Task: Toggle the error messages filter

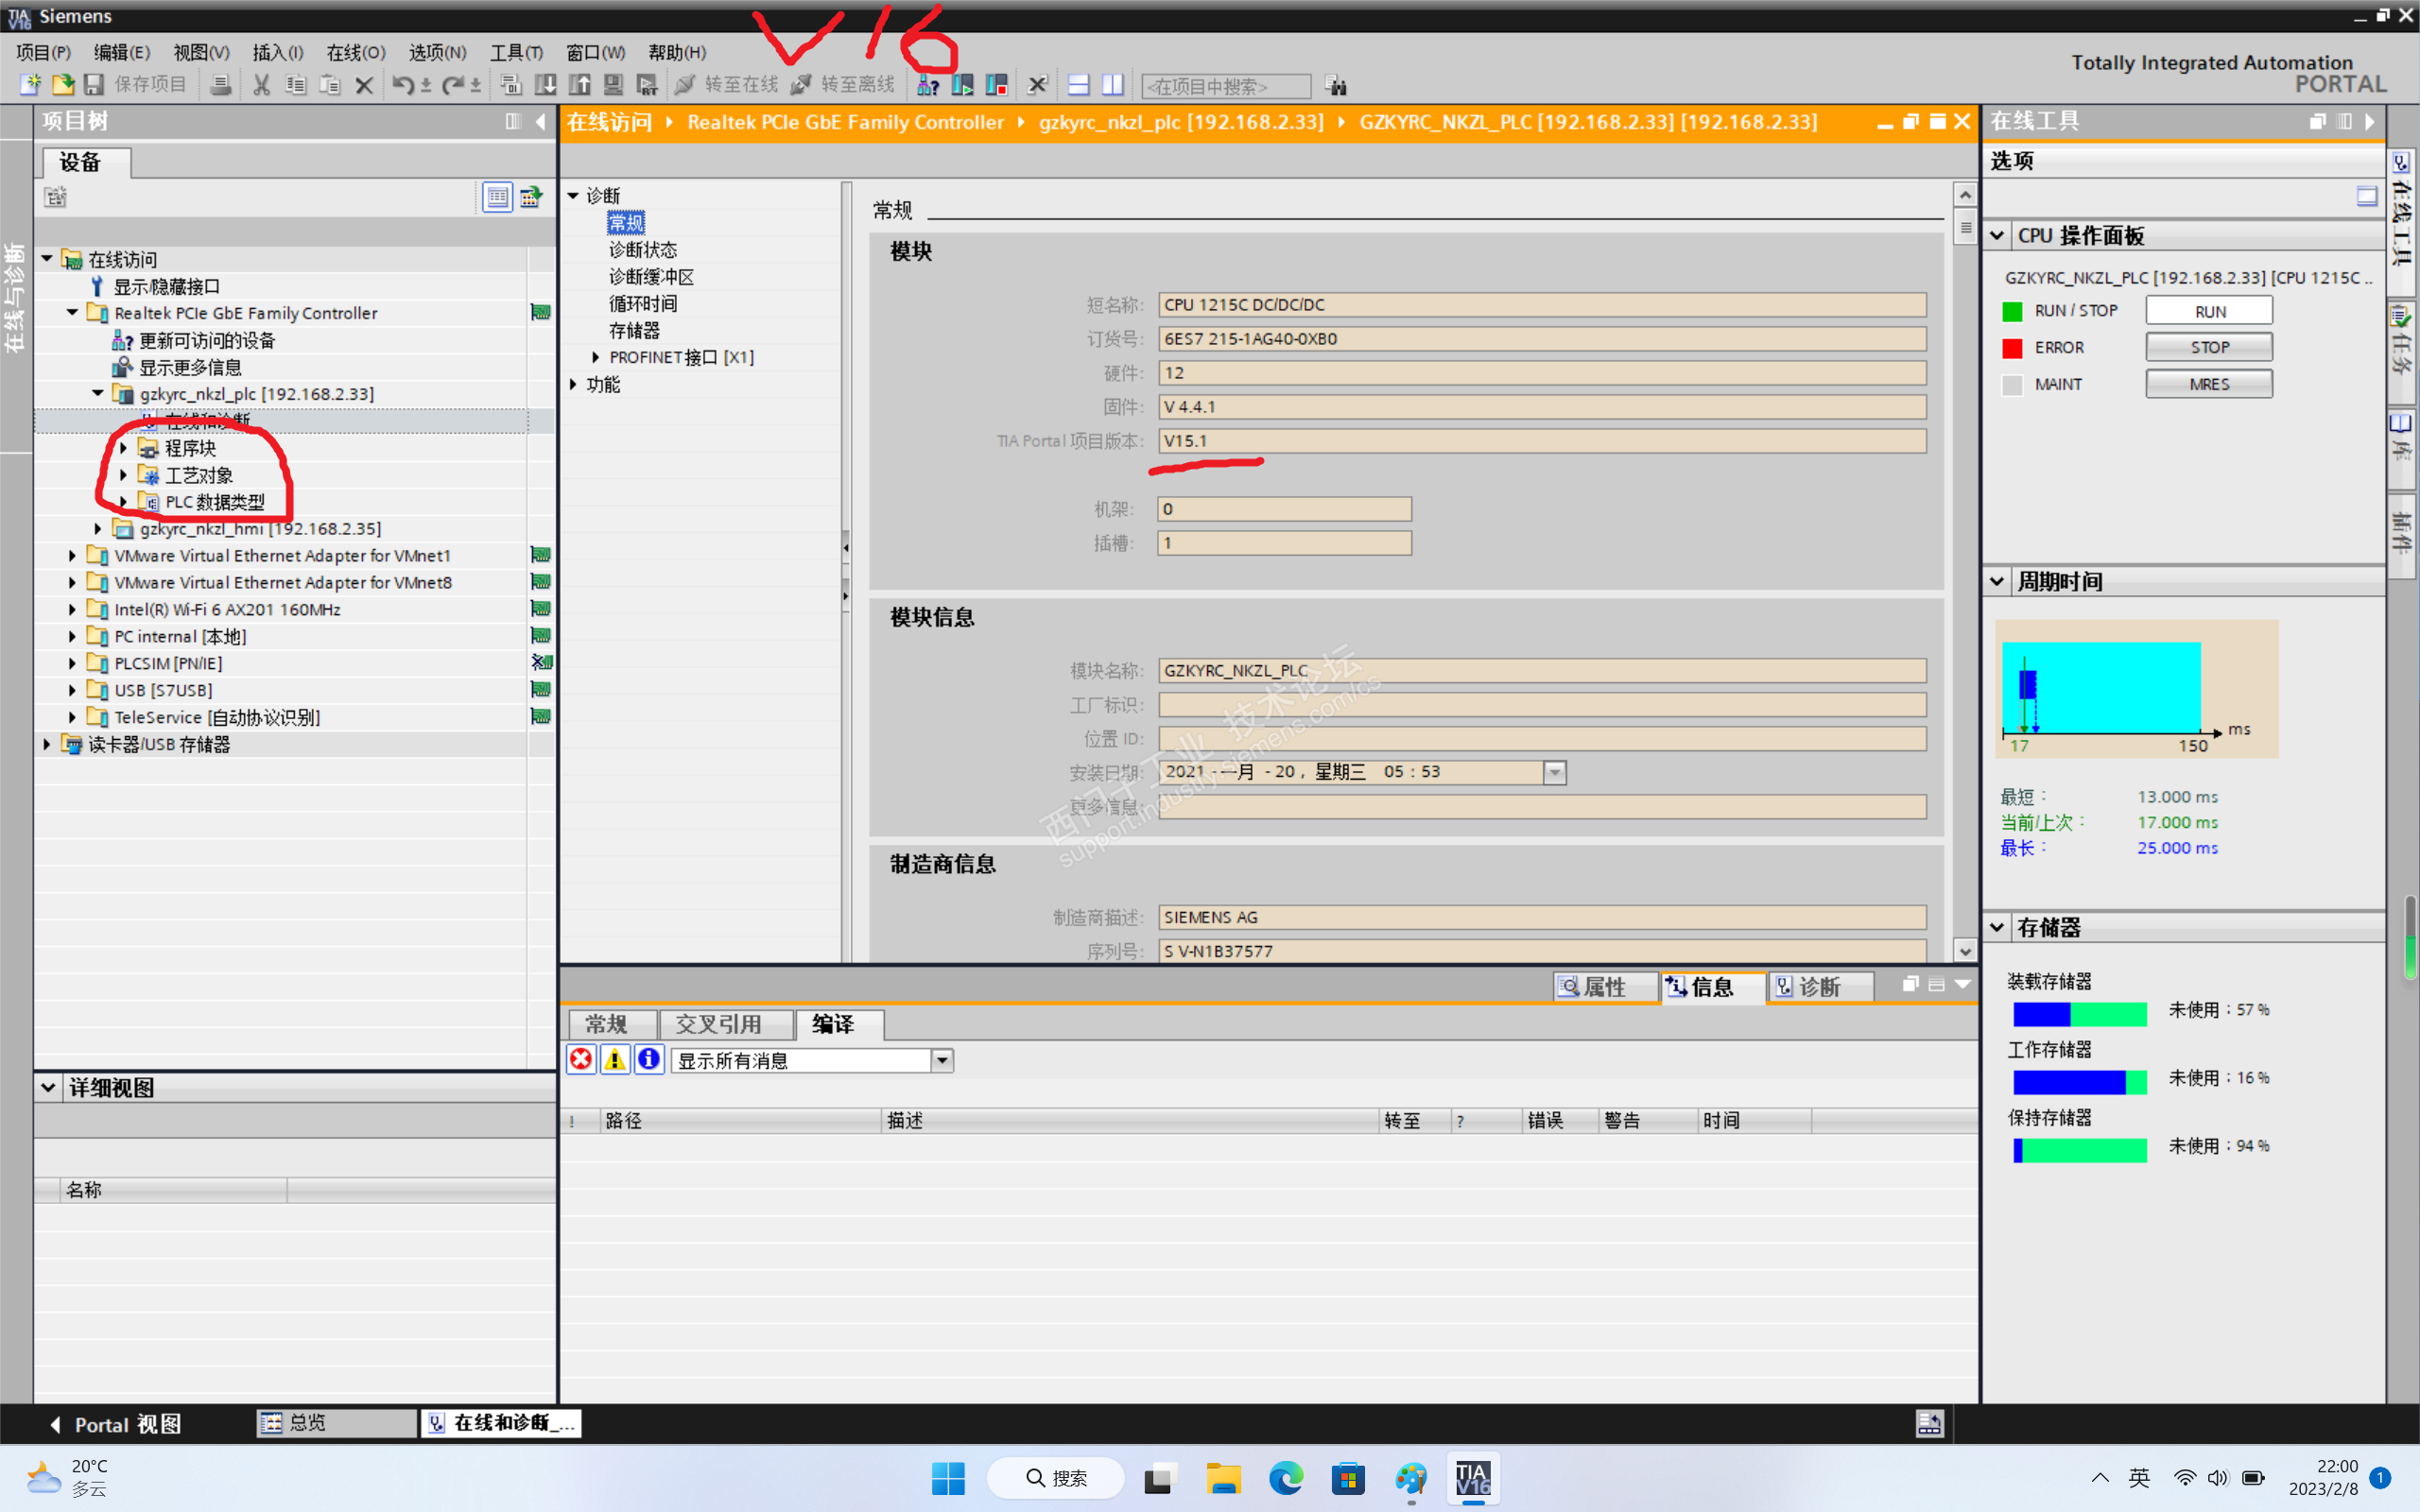Action: (x=581, y=1060)
